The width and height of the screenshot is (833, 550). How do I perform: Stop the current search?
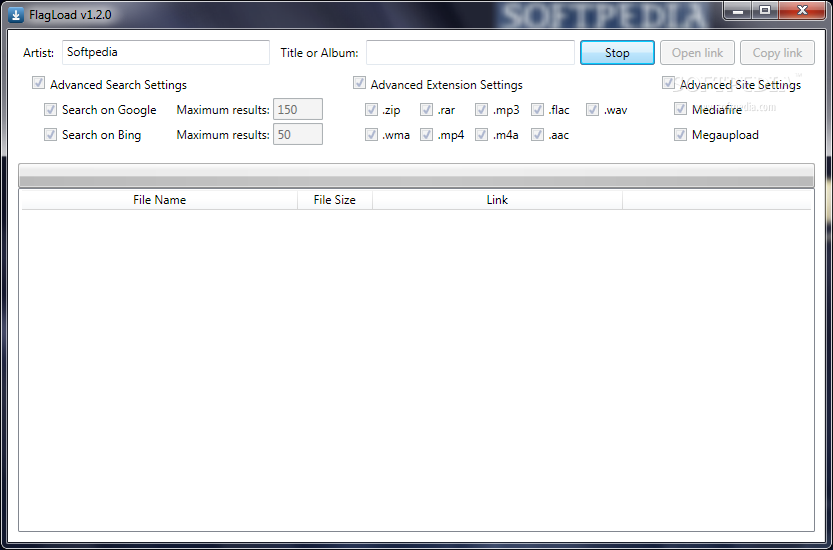[617, 53]
